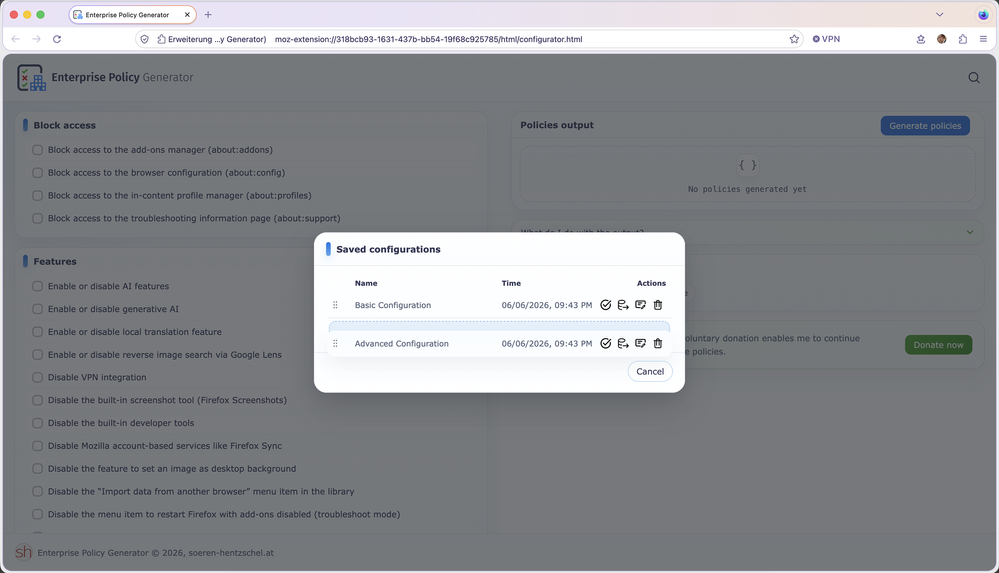Screen dimensions: 999x573
Task: Toggle reverse image search via Google Lens
Action: [x=38, y=355]
